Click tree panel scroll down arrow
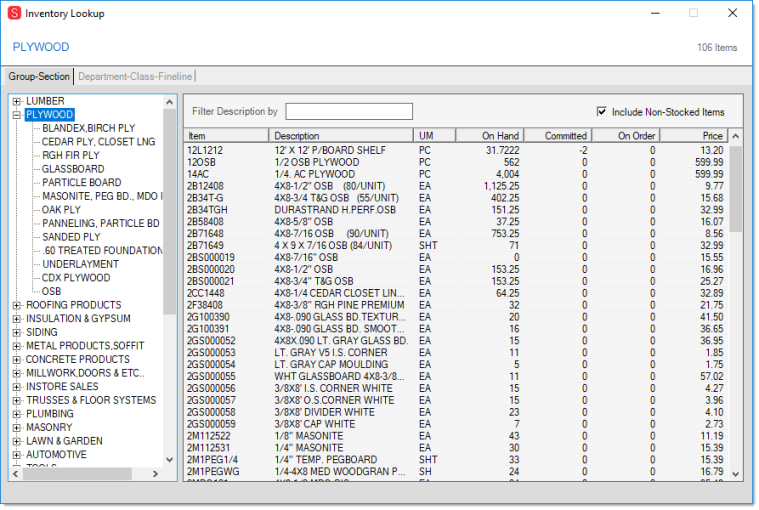759x510 pixels. coord(169,460)
